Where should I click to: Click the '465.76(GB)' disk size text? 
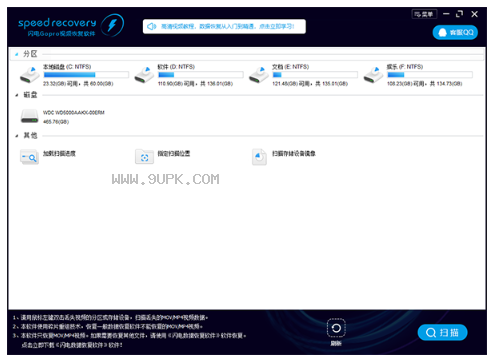point(56,122)
